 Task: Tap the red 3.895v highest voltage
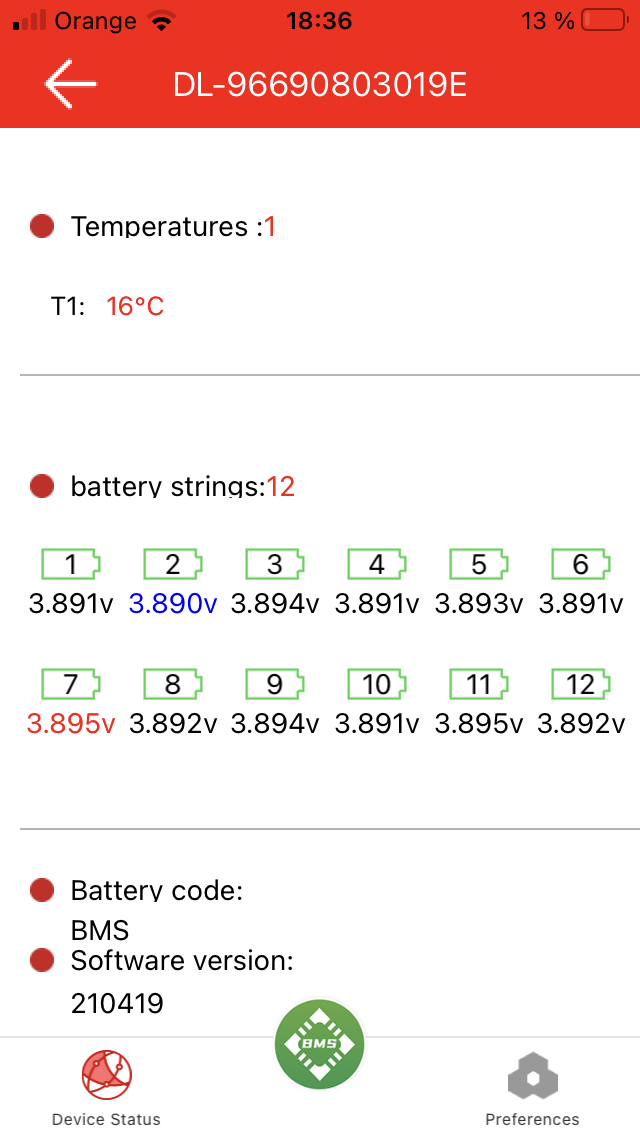point(71,724)
